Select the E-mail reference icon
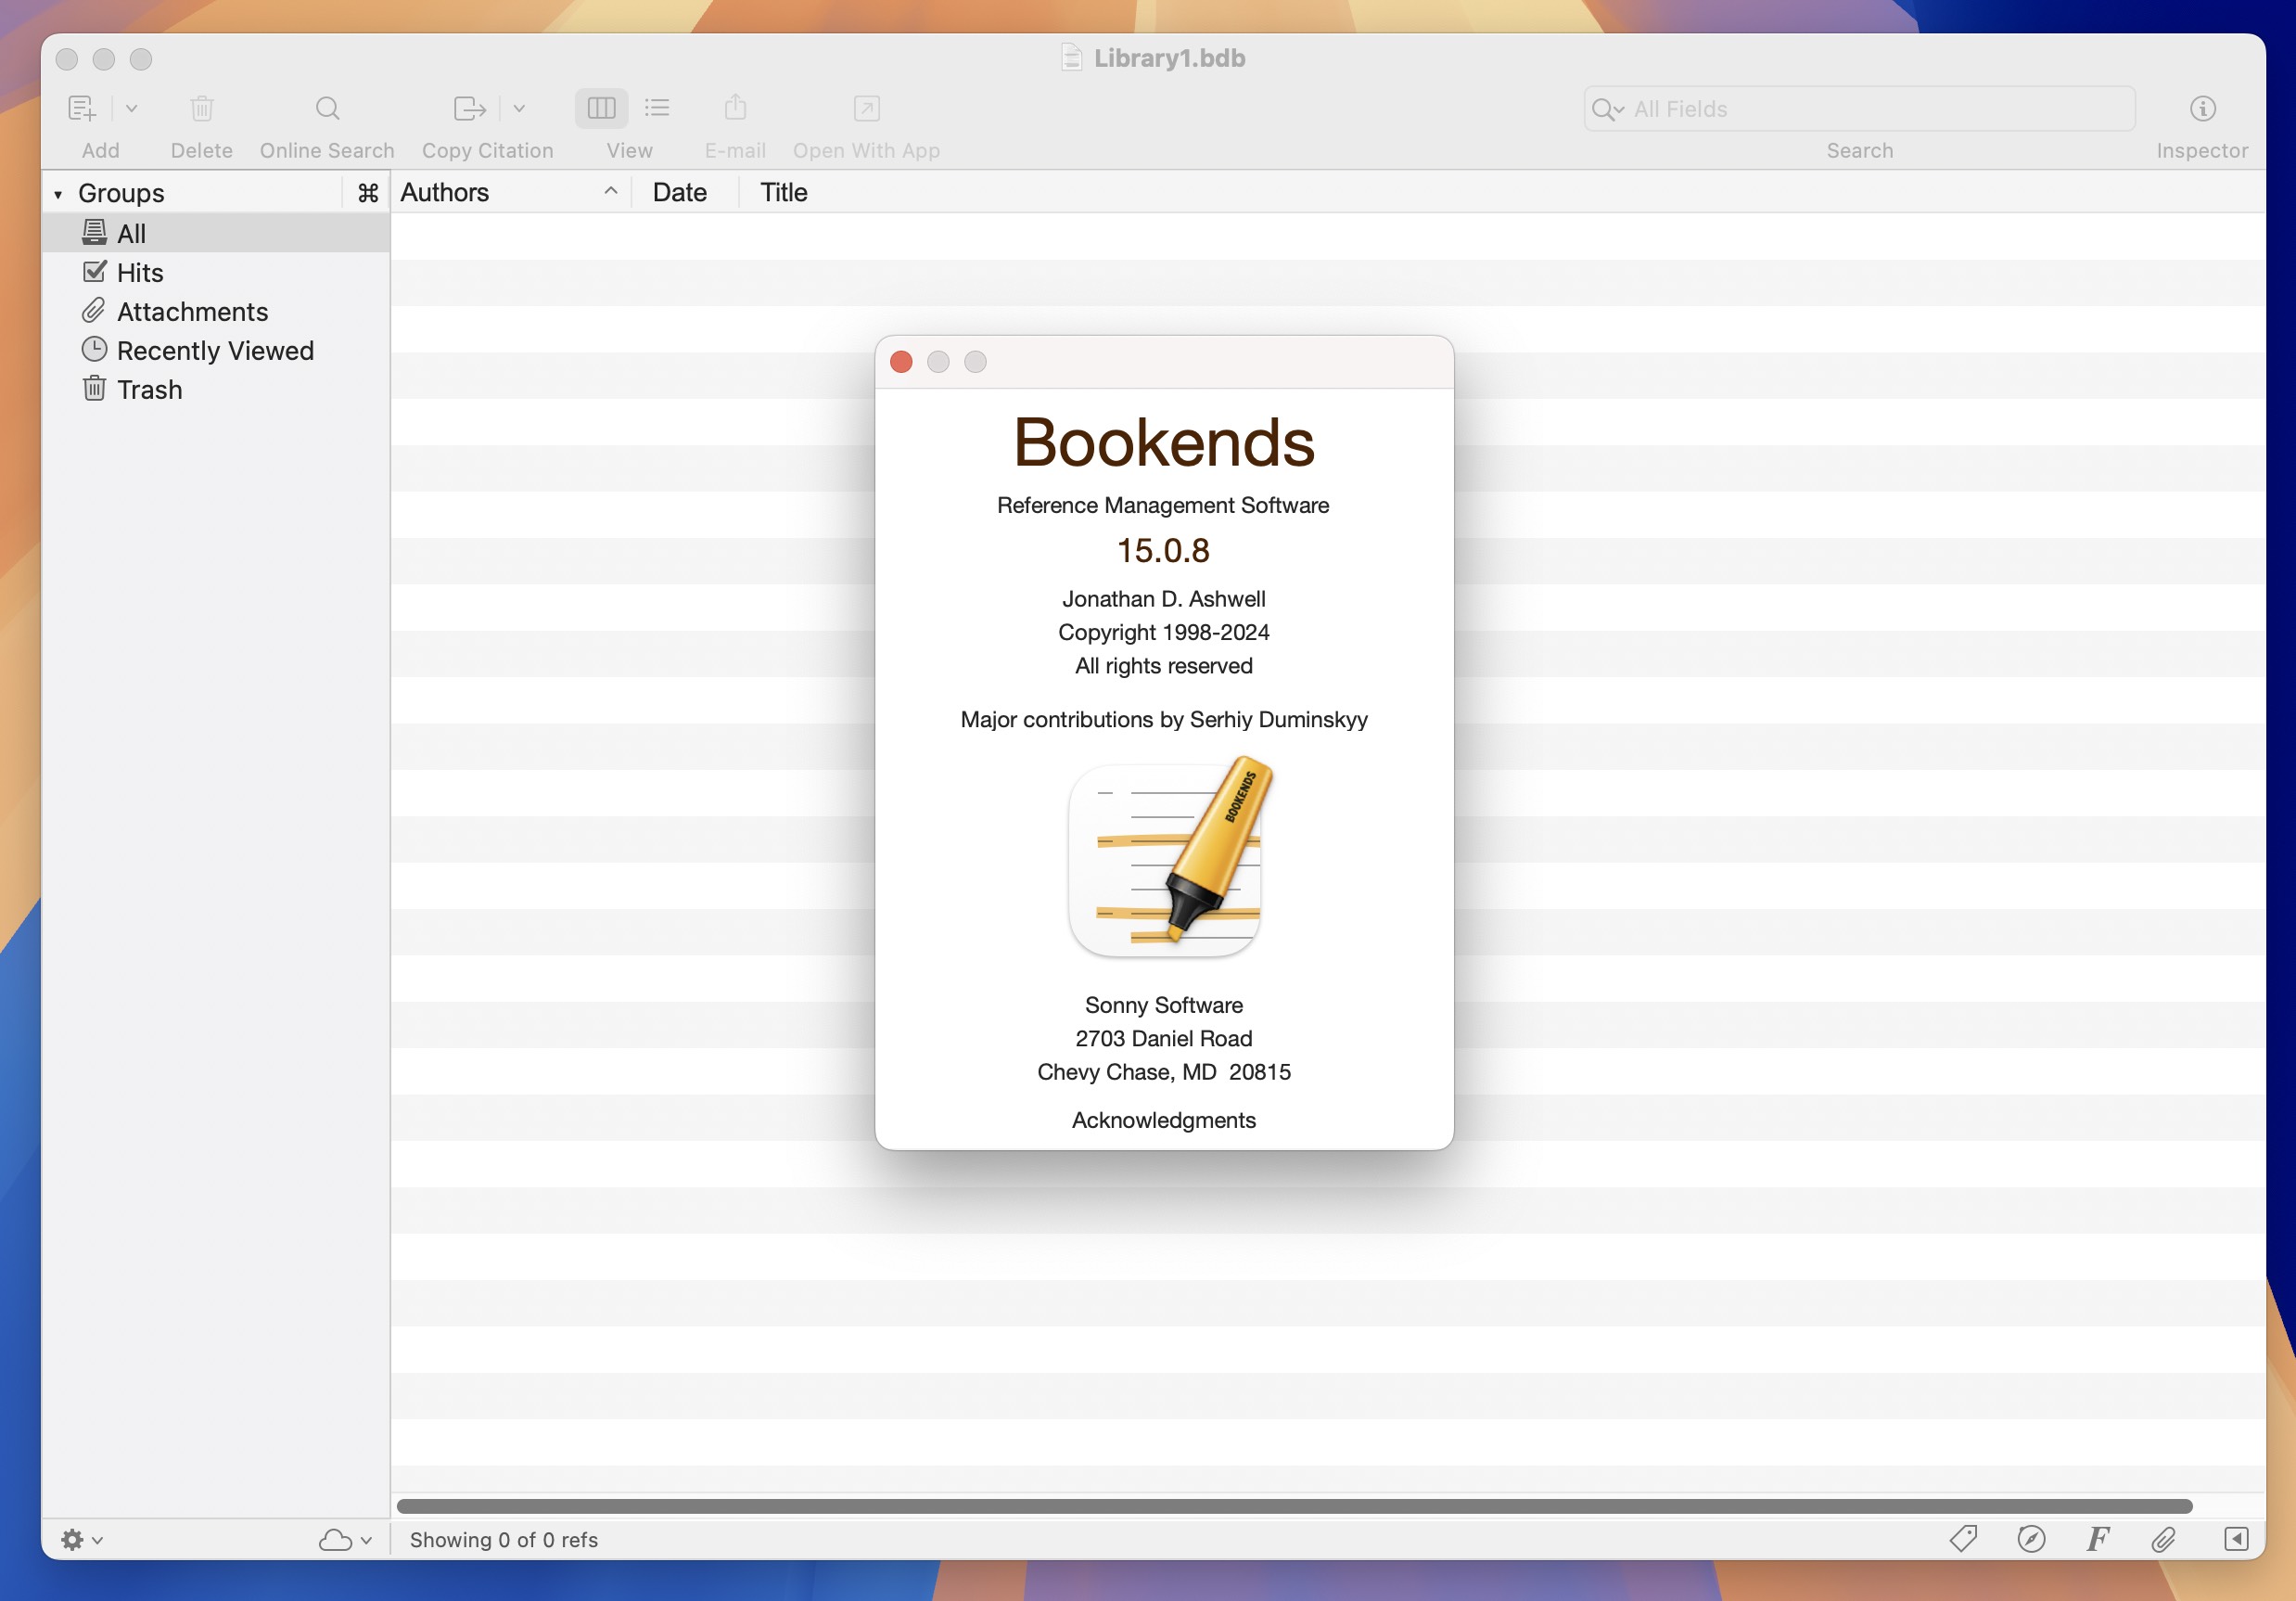Image resolution: width=2296 pixels, height=1601 pixels. (x=734, y=109)
